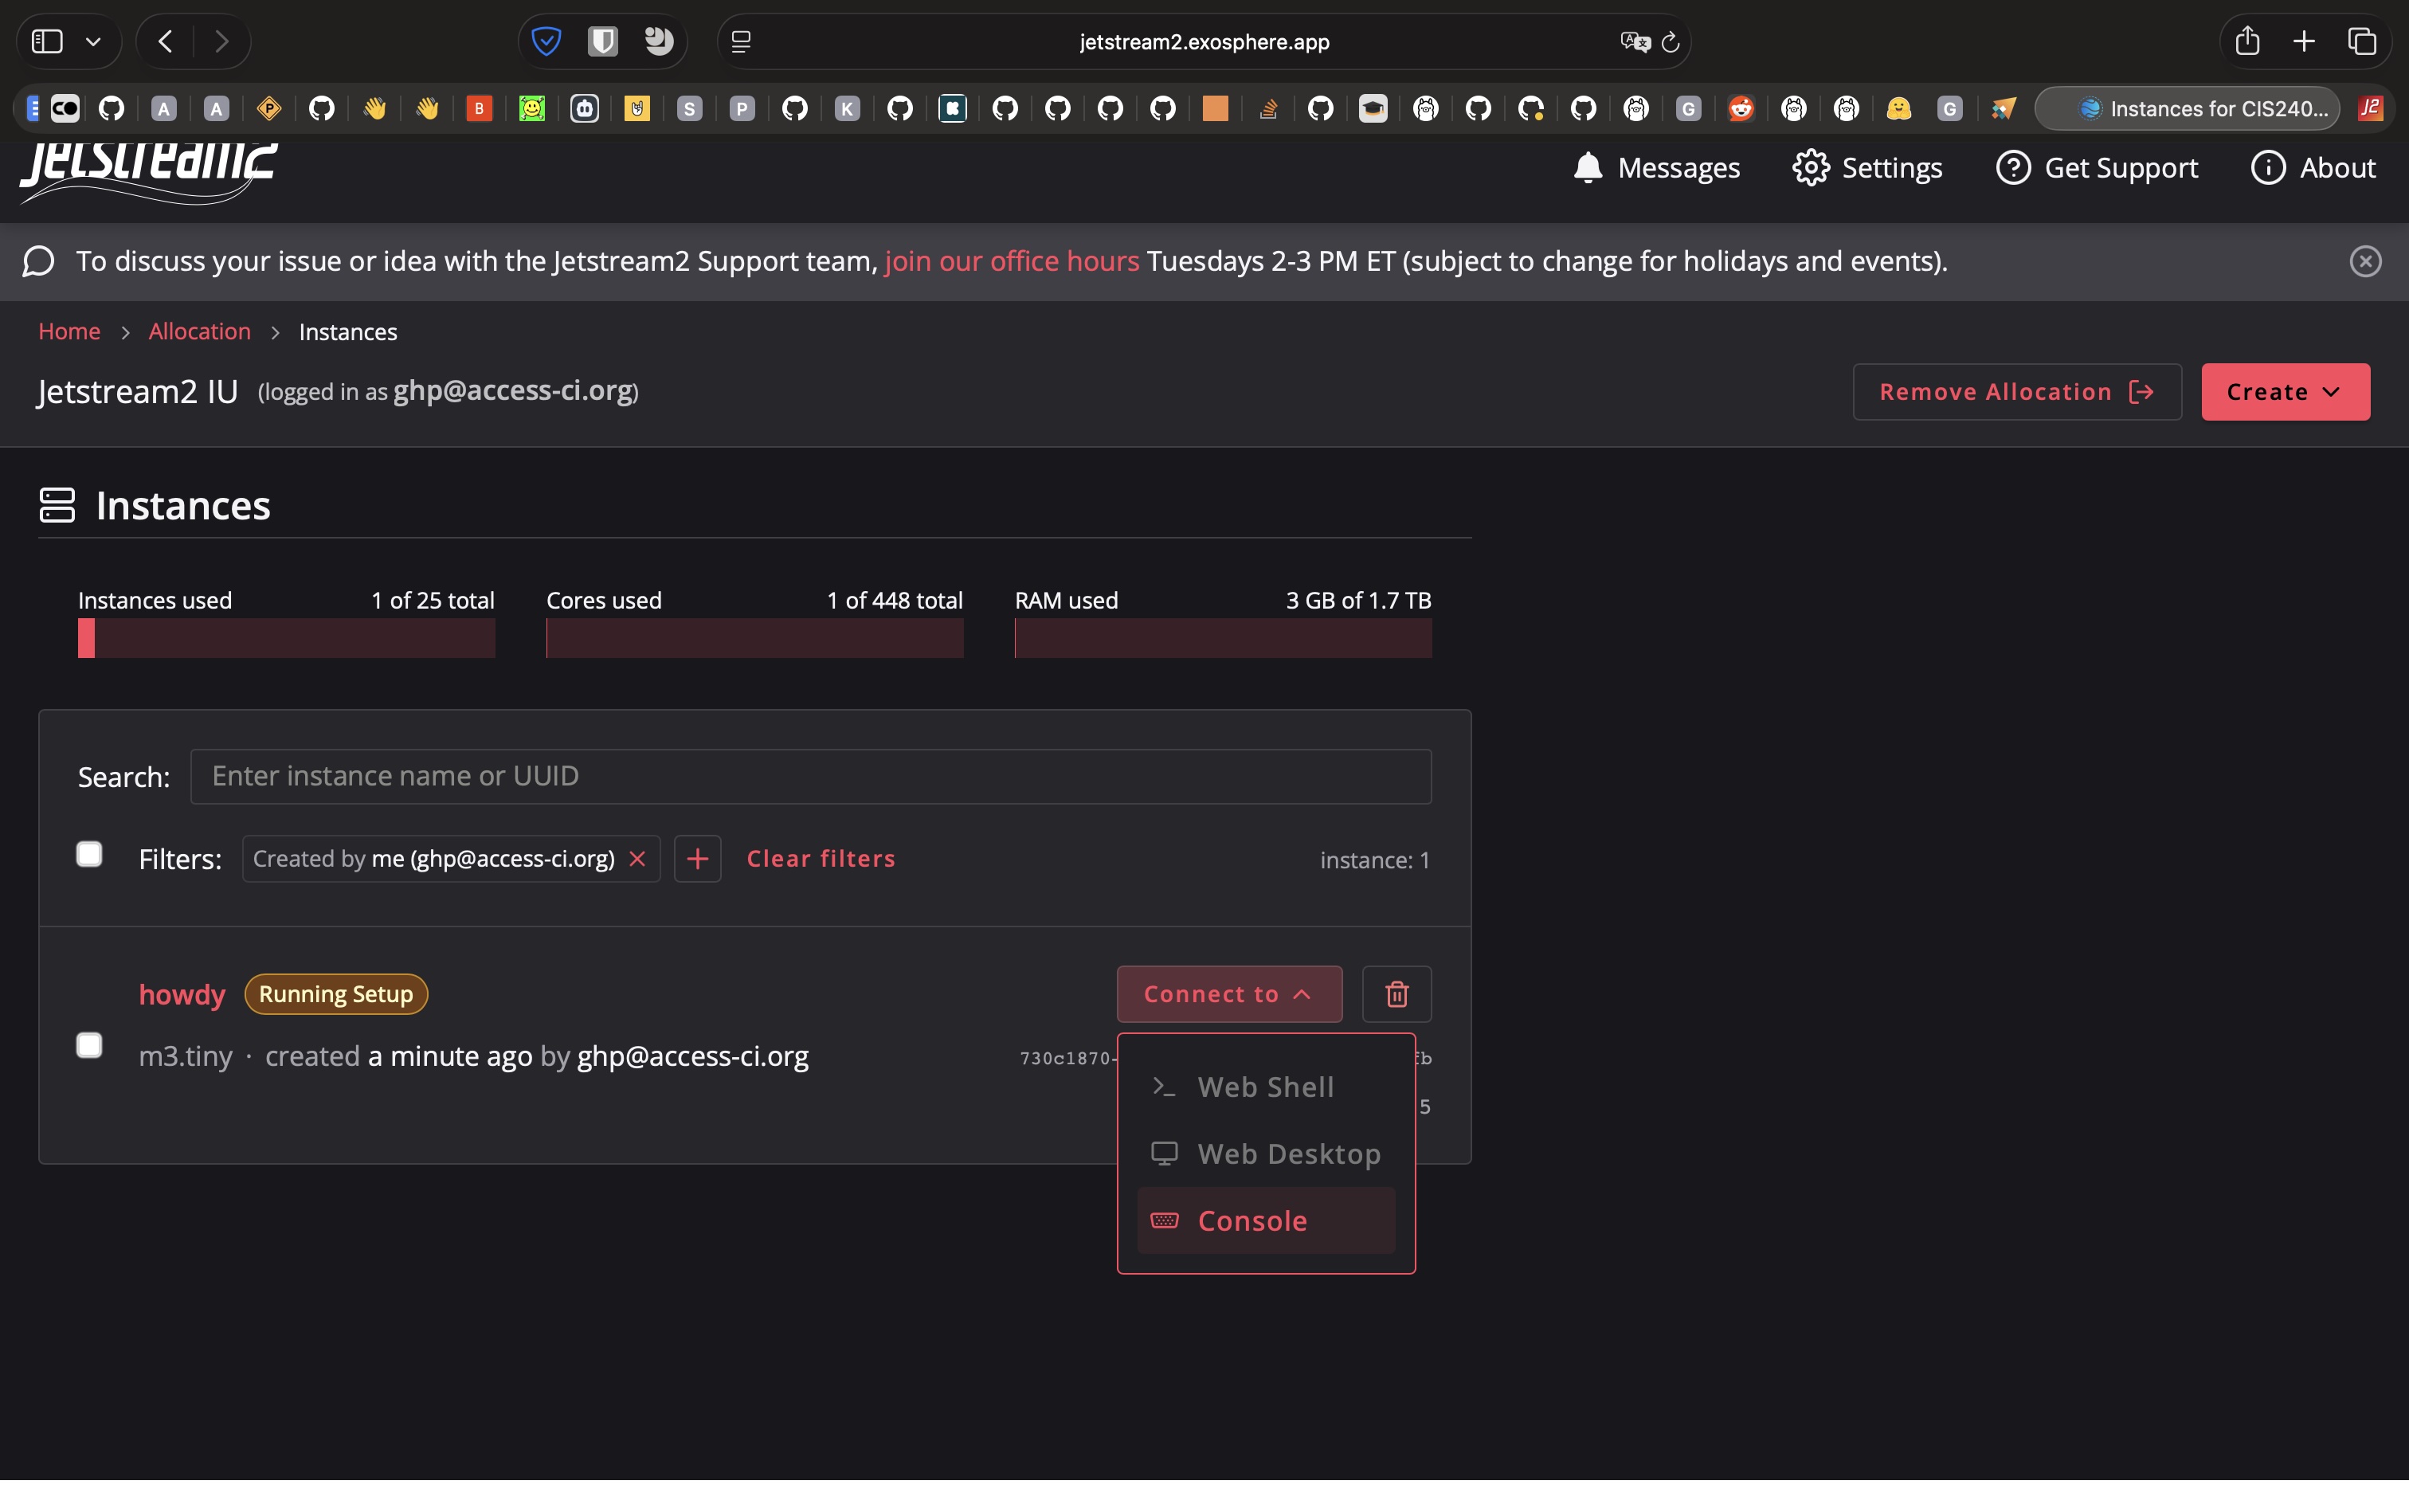Check the select-all checkbox next to Filters
Viewport: 2409px width, 1512px height.
[89, 854]
